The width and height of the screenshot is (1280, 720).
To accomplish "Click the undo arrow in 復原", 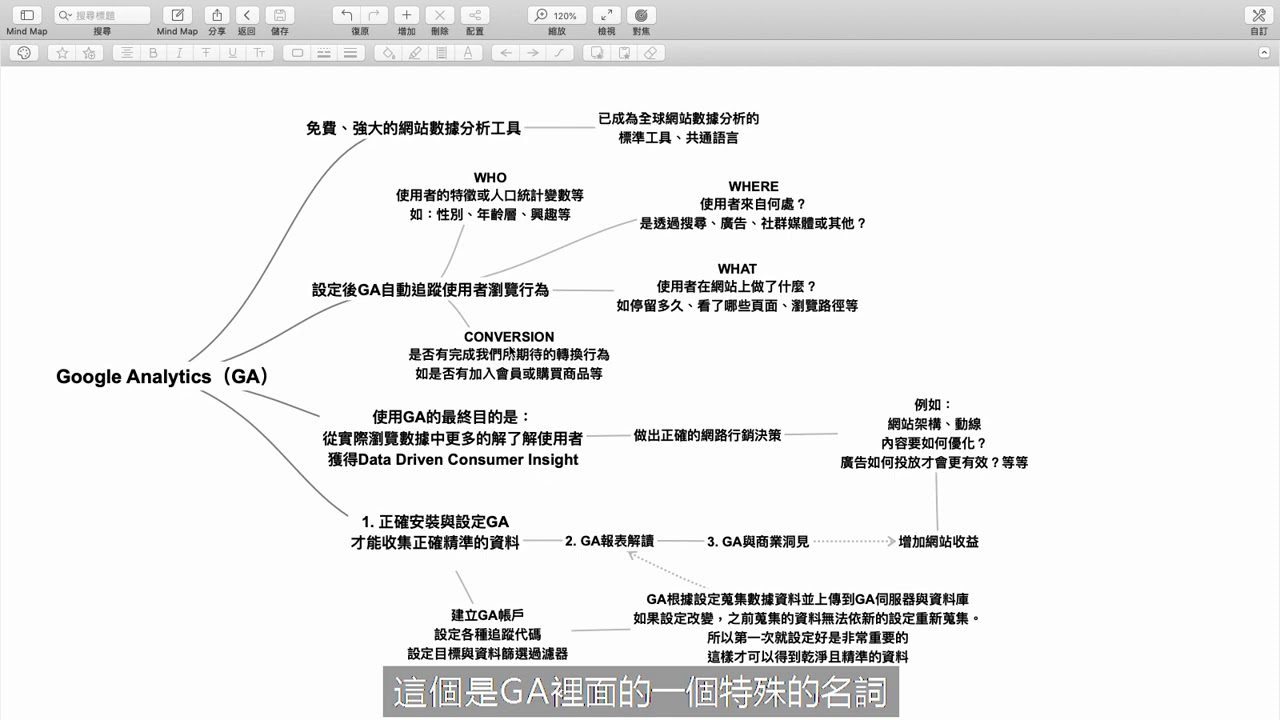I will 346,15.
